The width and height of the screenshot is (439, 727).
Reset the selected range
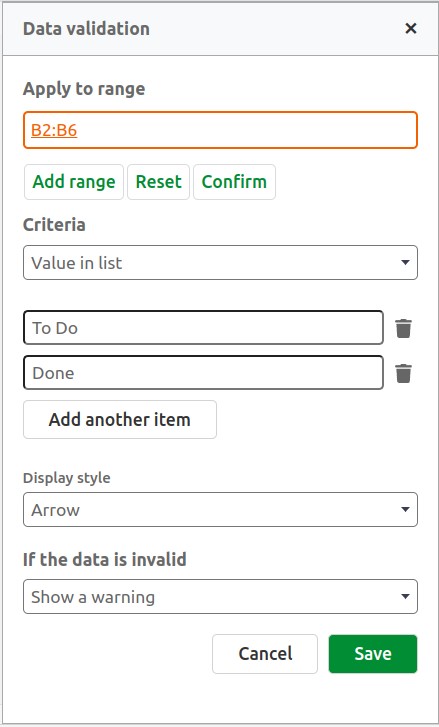pos(159,182)
